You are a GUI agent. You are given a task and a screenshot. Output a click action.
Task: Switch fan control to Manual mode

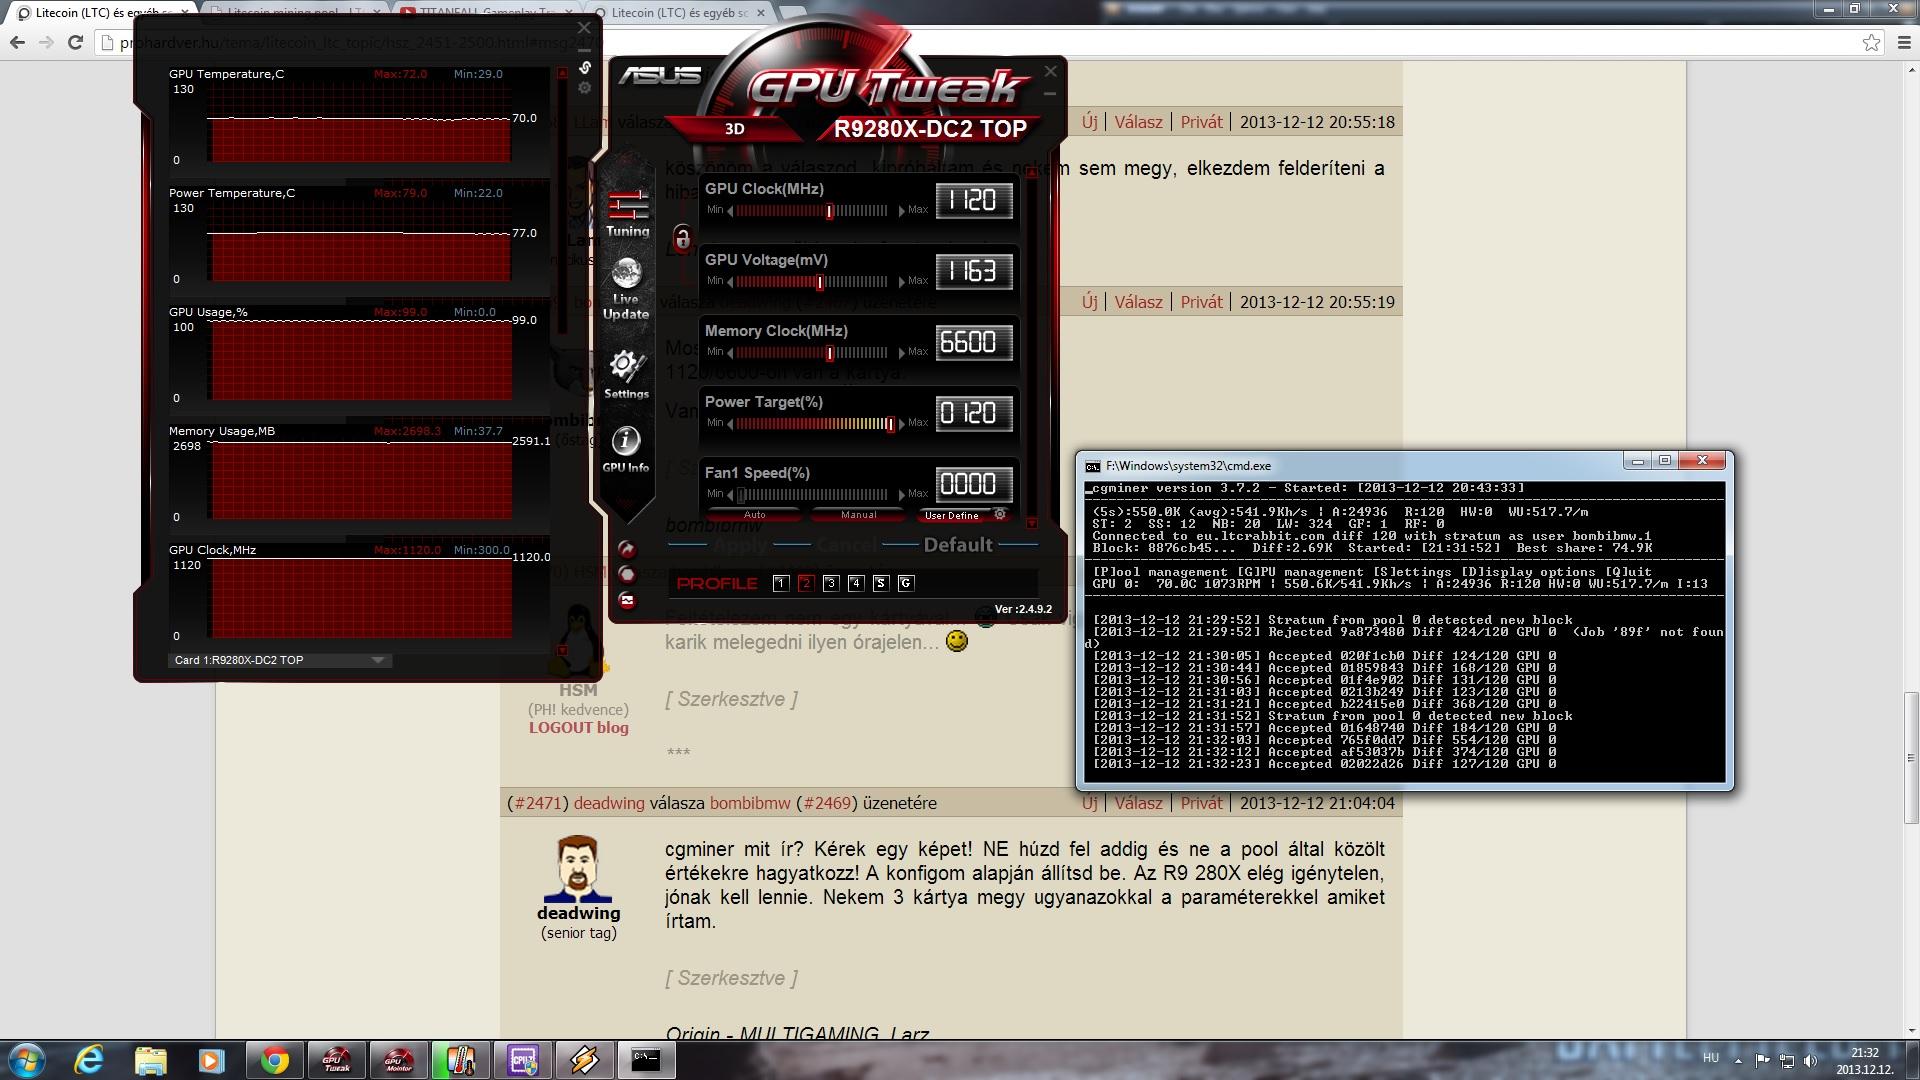pos(858,515)
